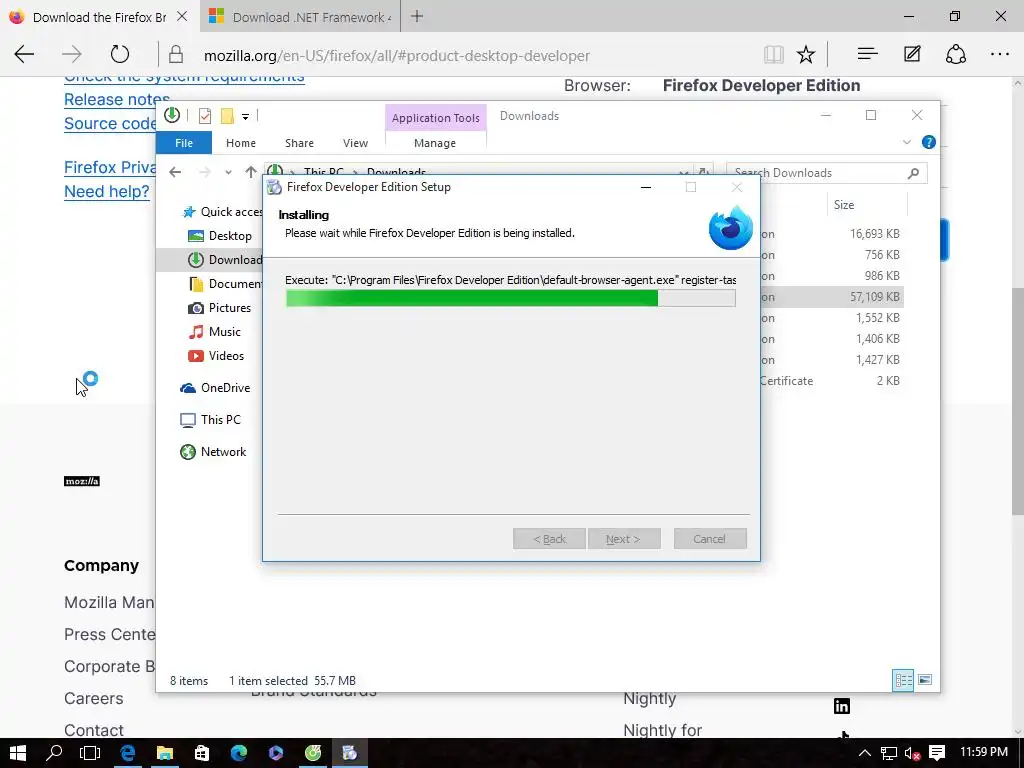Select Pictures in navigation pane
The height and width of the screenshot is (768, 1024).
219,308
